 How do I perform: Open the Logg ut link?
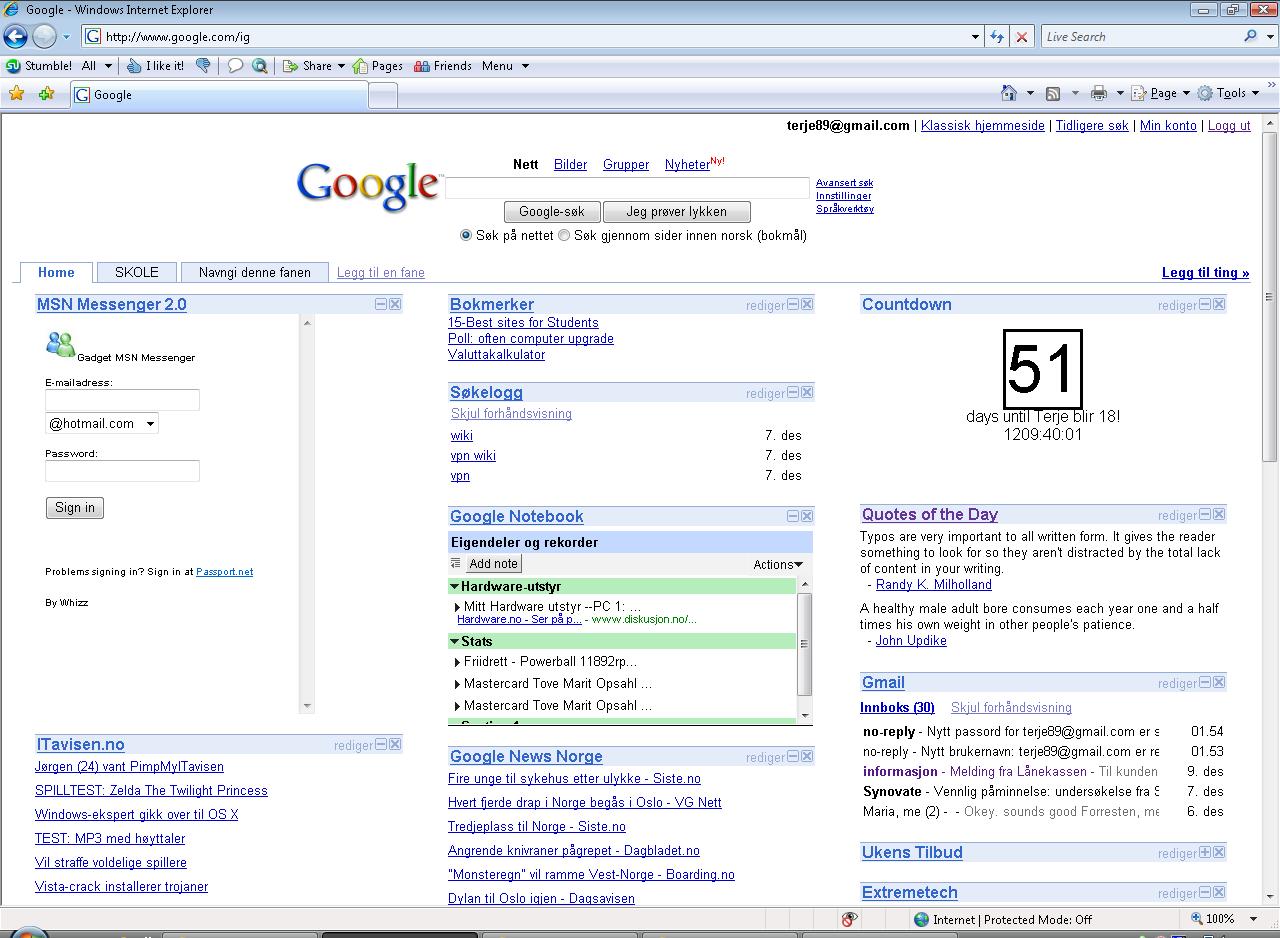click(x=1229, y=126)
